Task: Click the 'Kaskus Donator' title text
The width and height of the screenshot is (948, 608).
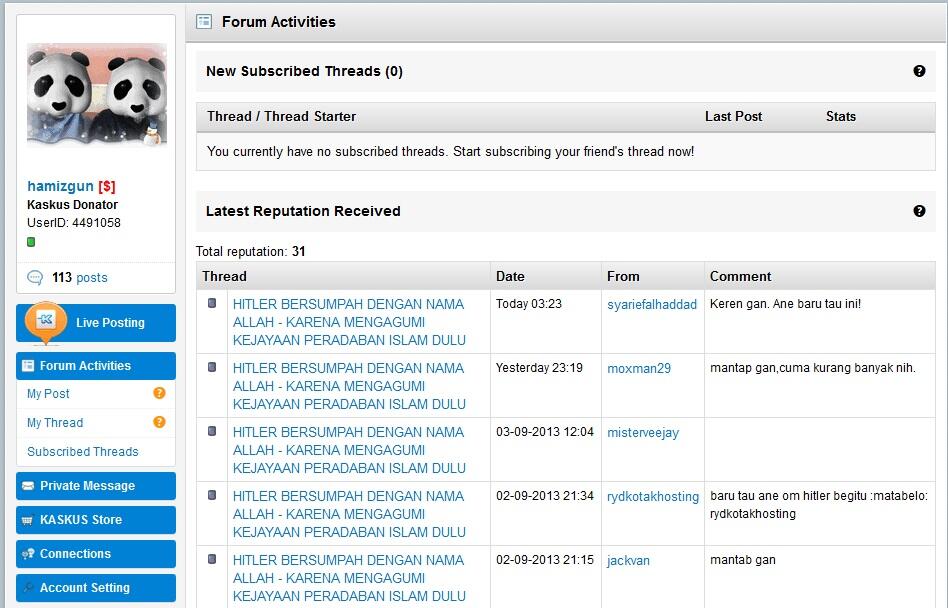Action: pyautogui.click(x=73, y=205)
